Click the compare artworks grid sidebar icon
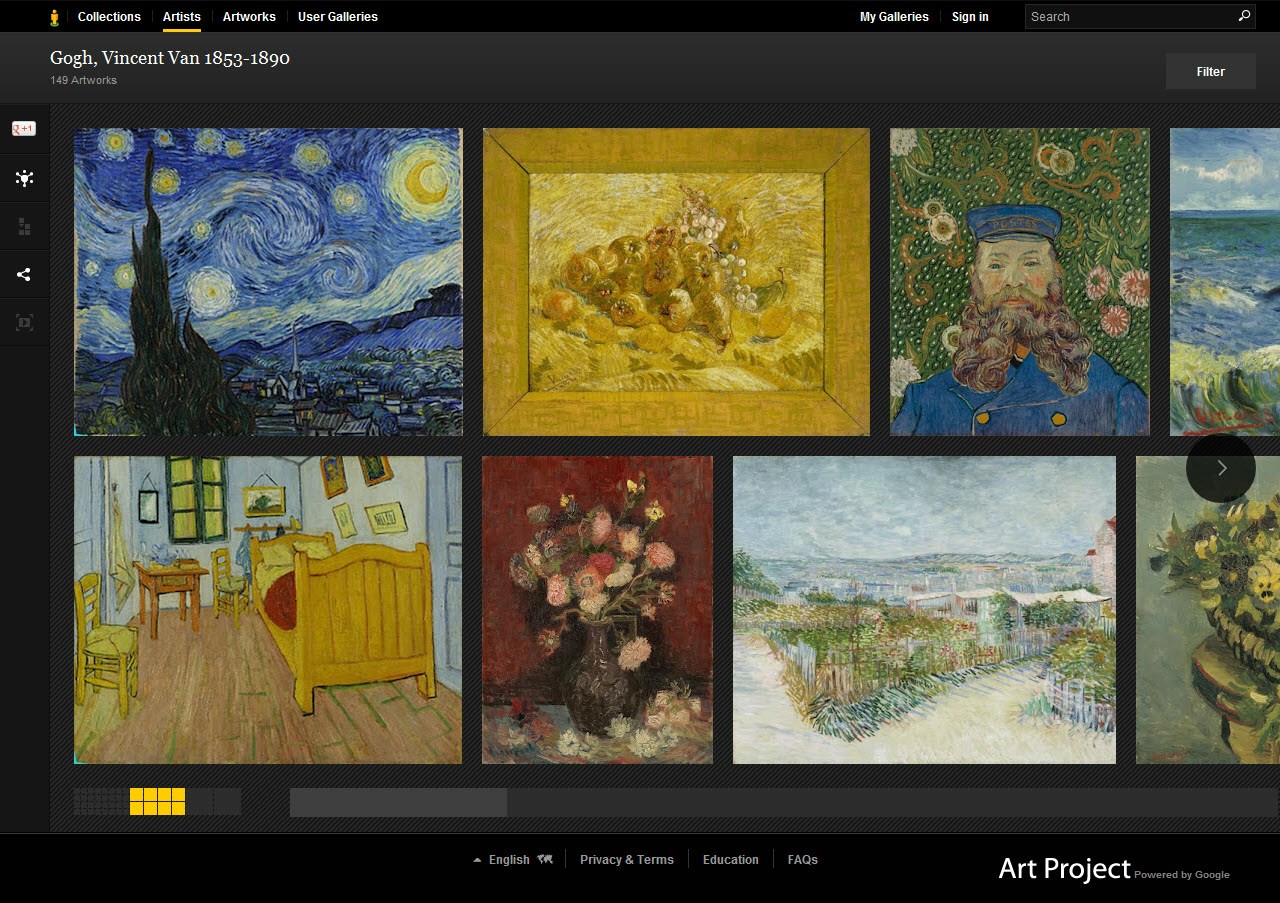 pyautogui.click(x=24, y=227)
